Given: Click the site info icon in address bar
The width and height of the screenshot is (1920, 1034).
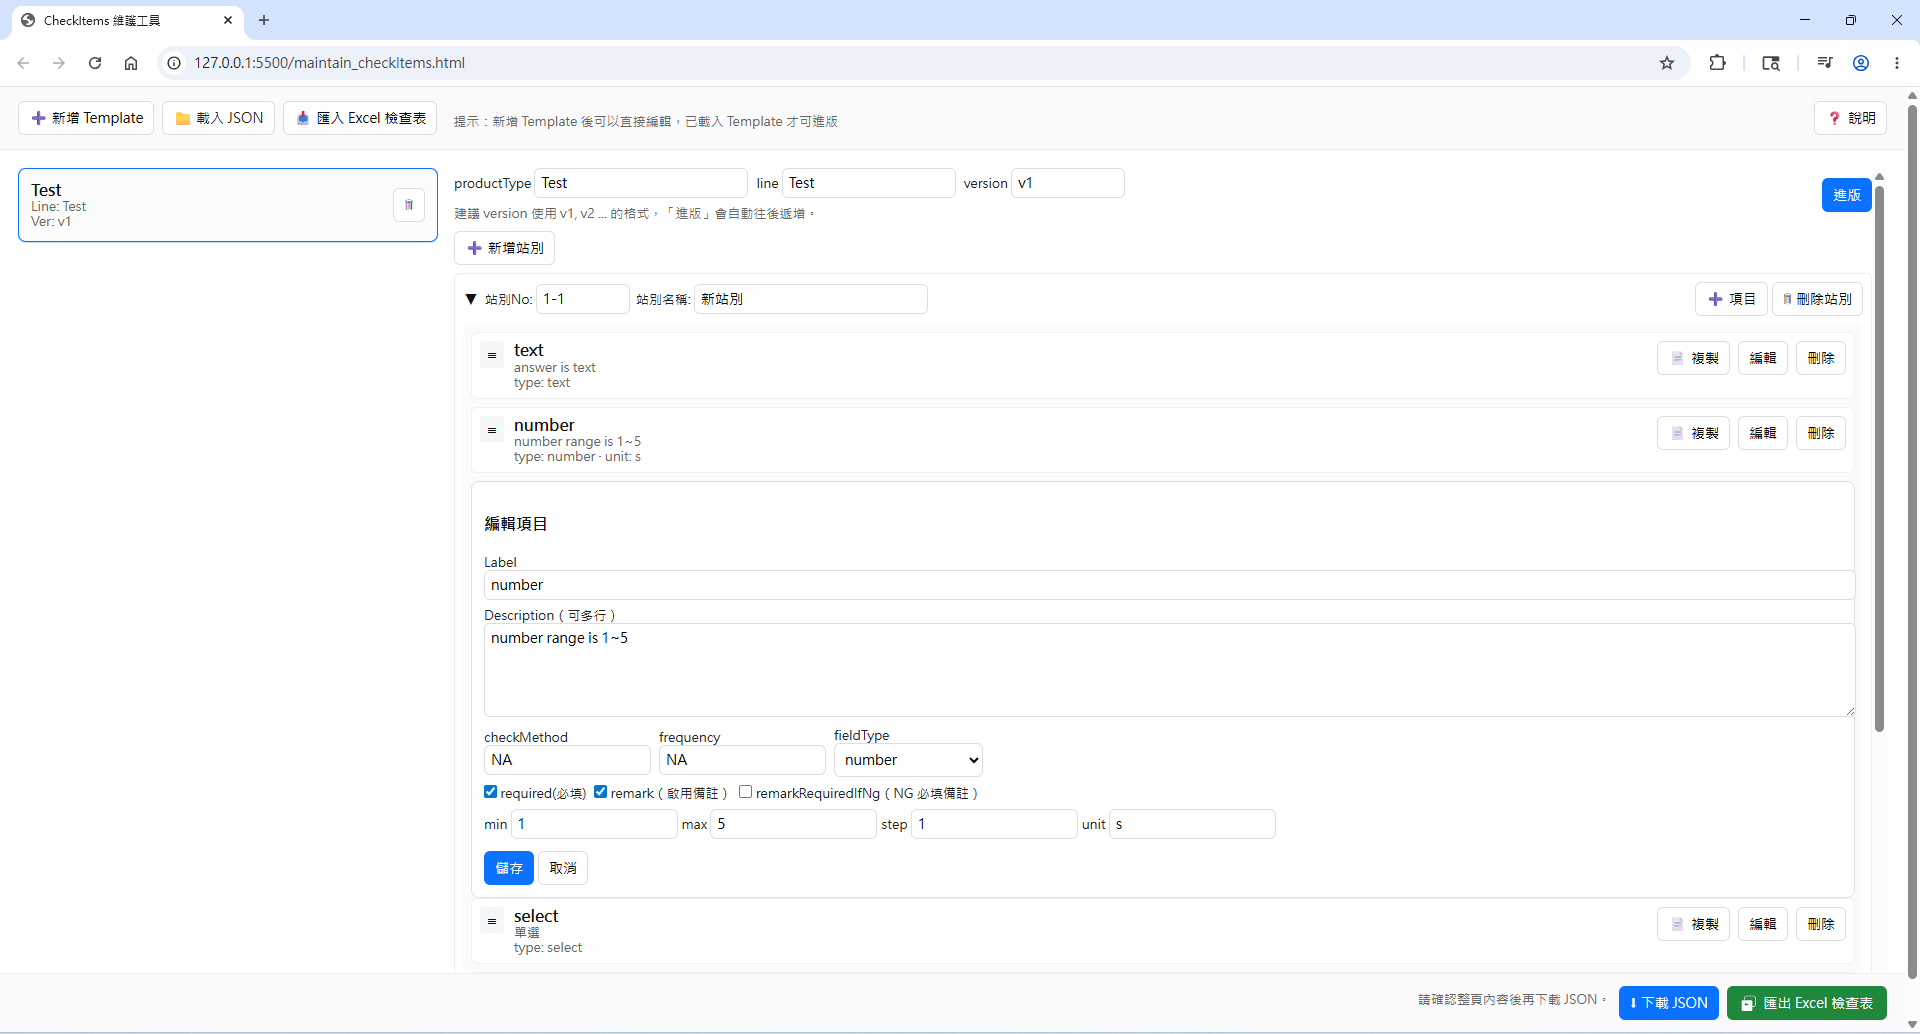Looking at the screenshot, I should [x=174, y=63].
